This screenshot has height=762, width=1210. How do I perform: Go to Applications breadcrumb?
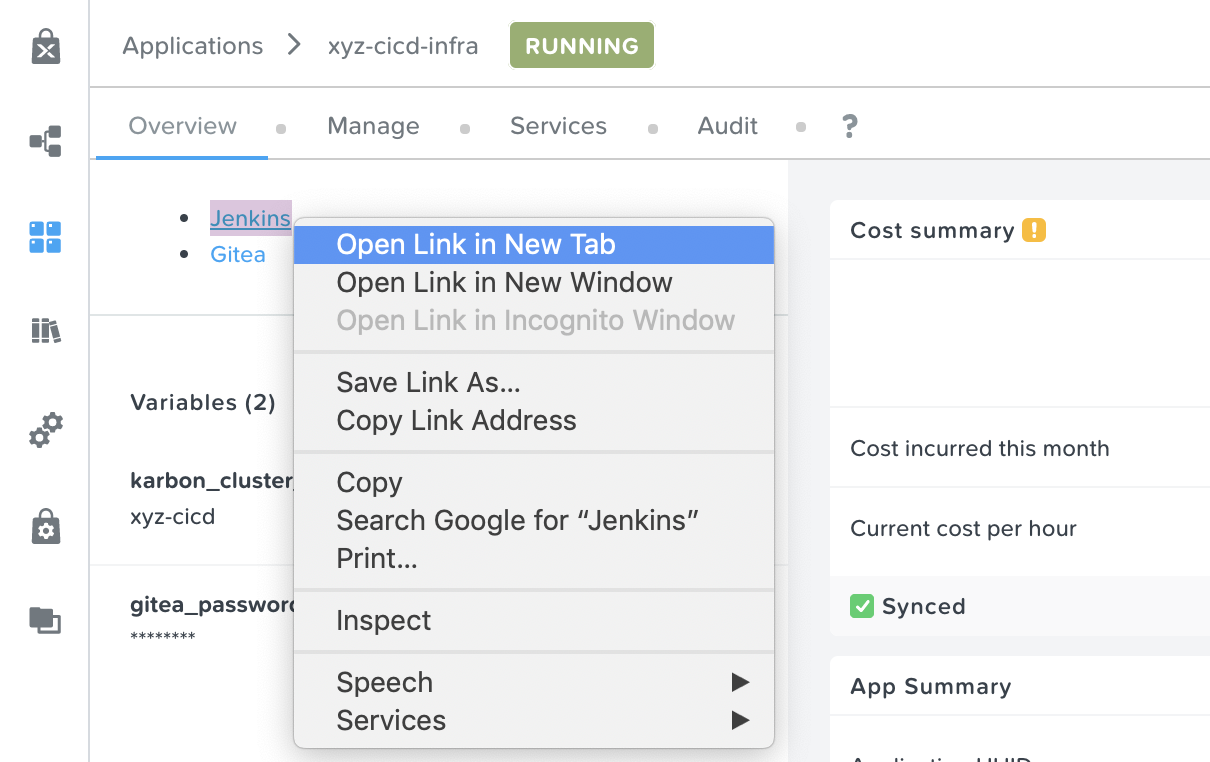193,46
